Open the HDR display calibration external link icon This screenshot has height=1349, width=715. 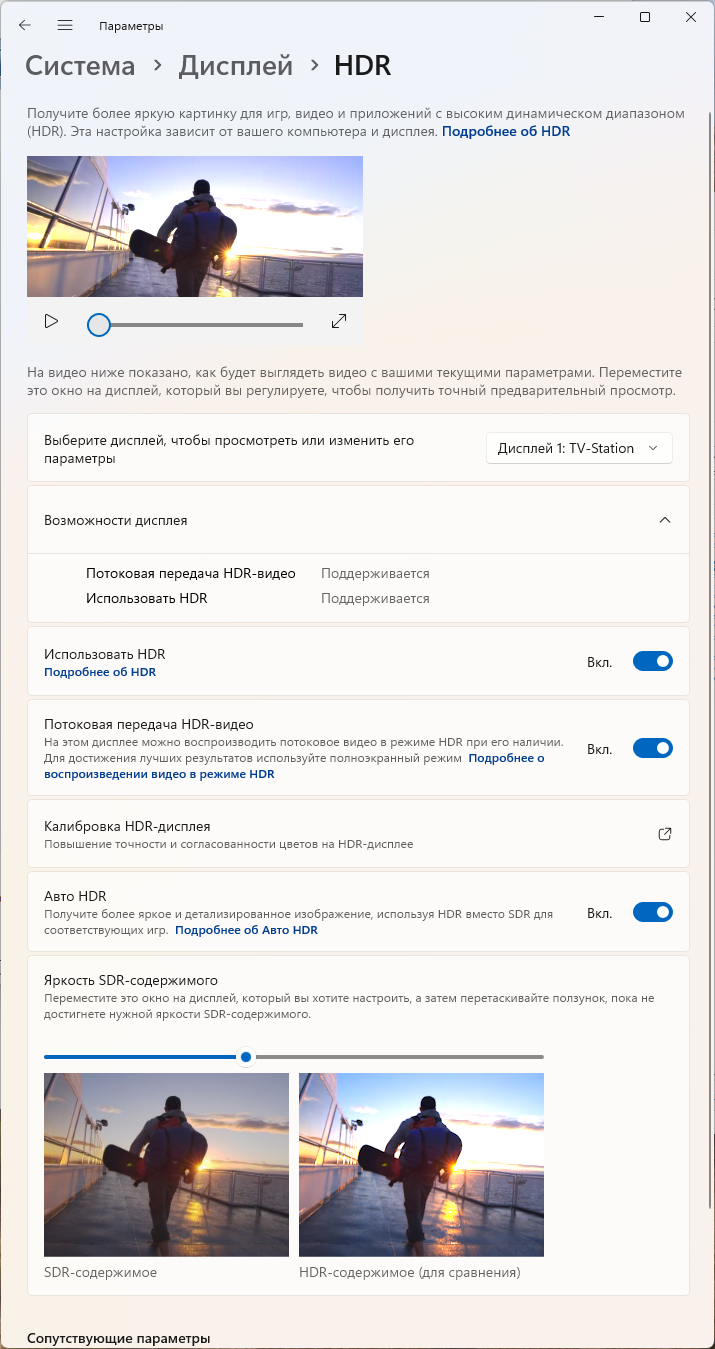665,834
